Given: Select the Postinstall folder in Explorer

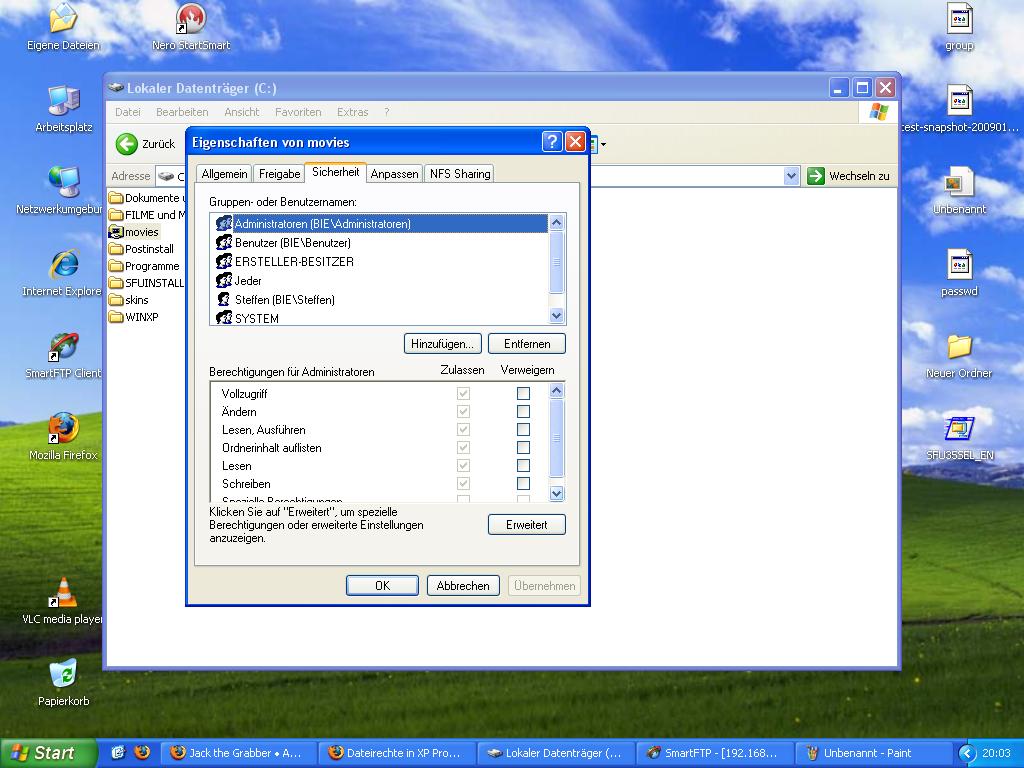Looking at the screenshot, I should 142,249.
